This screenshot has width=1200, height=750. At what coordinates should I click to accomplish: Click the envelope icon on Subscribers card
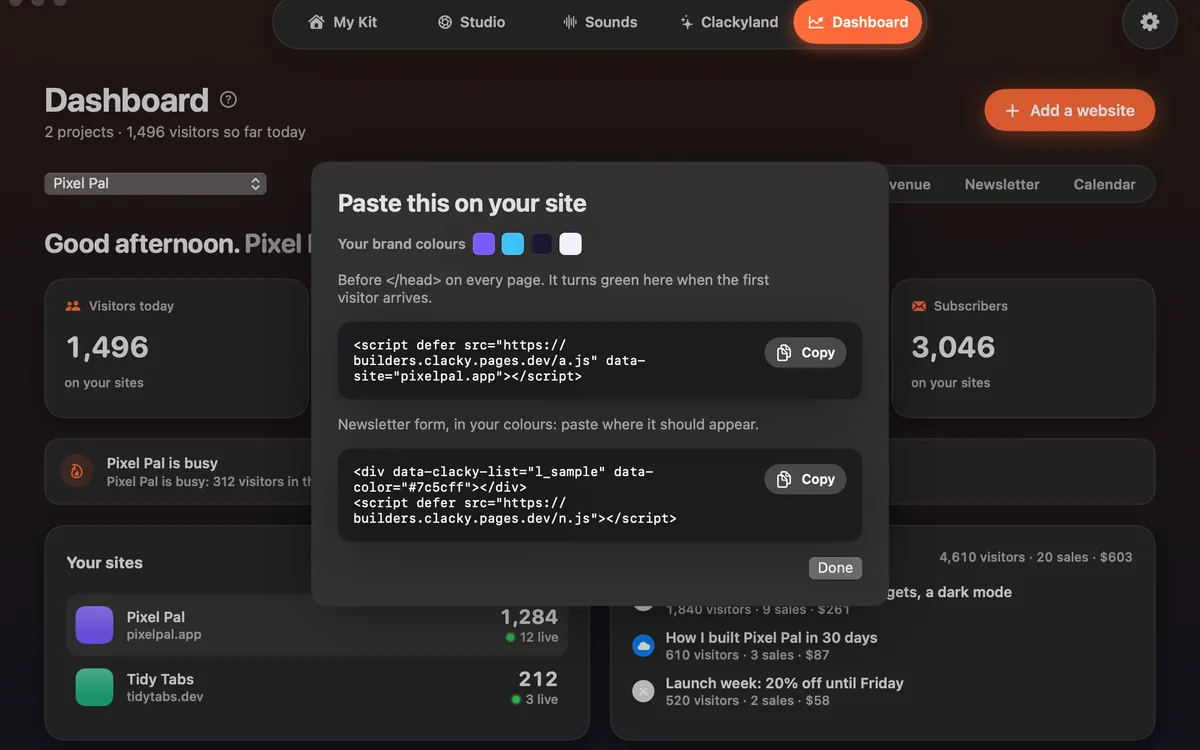(919, 306)
